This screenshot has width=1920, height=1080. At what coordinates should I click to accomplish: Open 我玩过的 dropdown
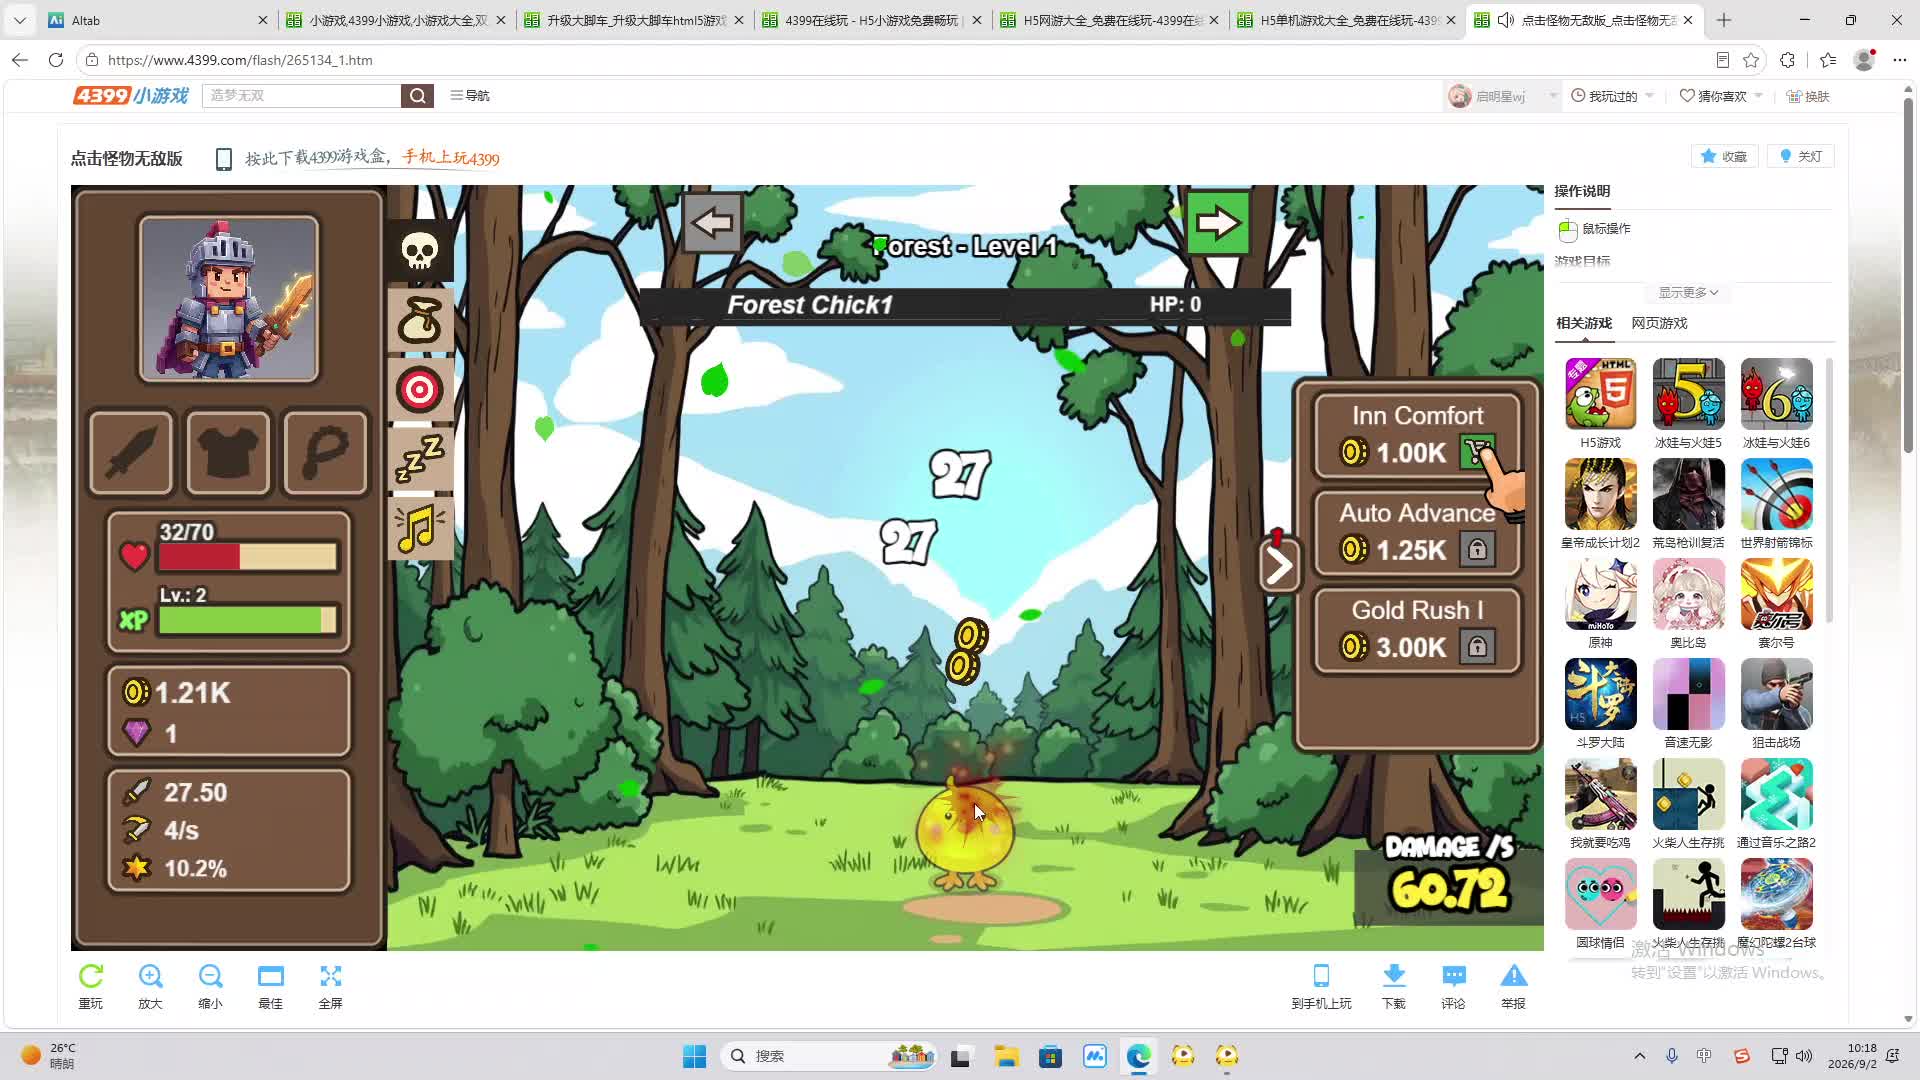point(1612,96)
